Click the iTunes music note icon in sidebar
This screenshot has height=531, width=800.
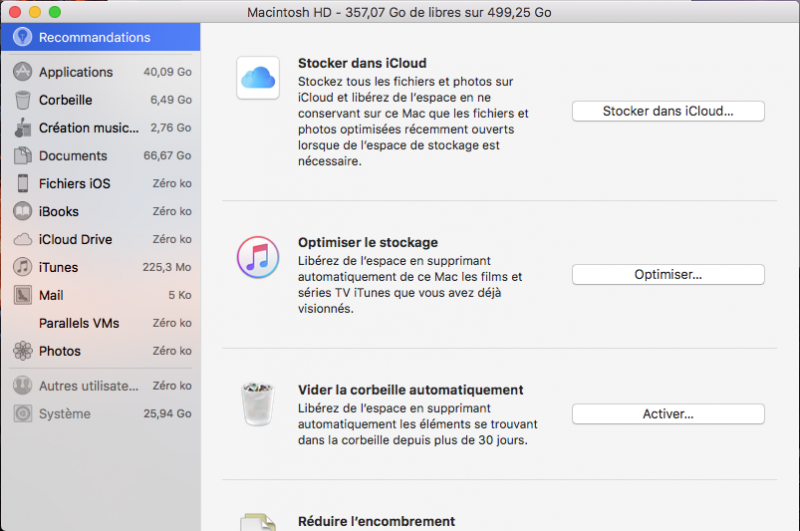[x=22, y=267]
